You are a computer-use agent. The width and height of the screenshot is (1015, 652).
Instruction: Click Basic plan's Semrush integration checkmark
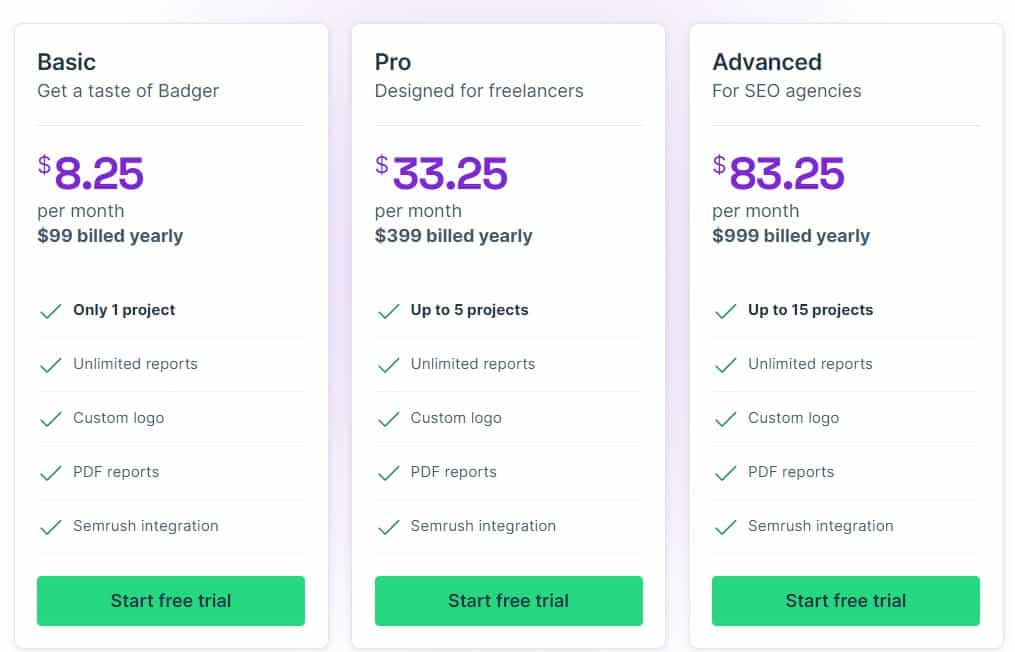[x=50, y=527]
